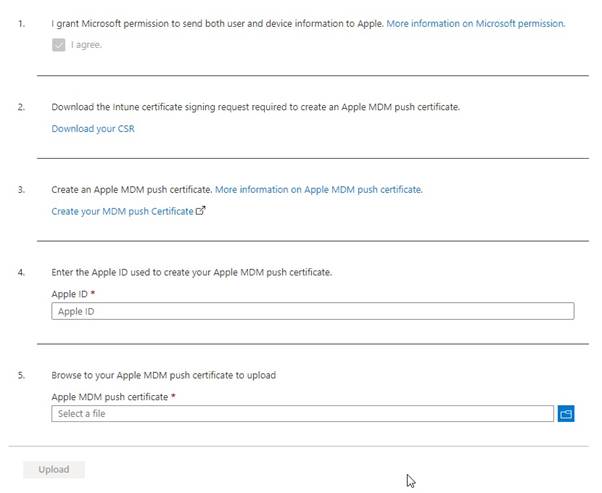Viewport: 602px width, 493px height.
Task: Click the step number 1 marker
Action: [x=21, y=22]
